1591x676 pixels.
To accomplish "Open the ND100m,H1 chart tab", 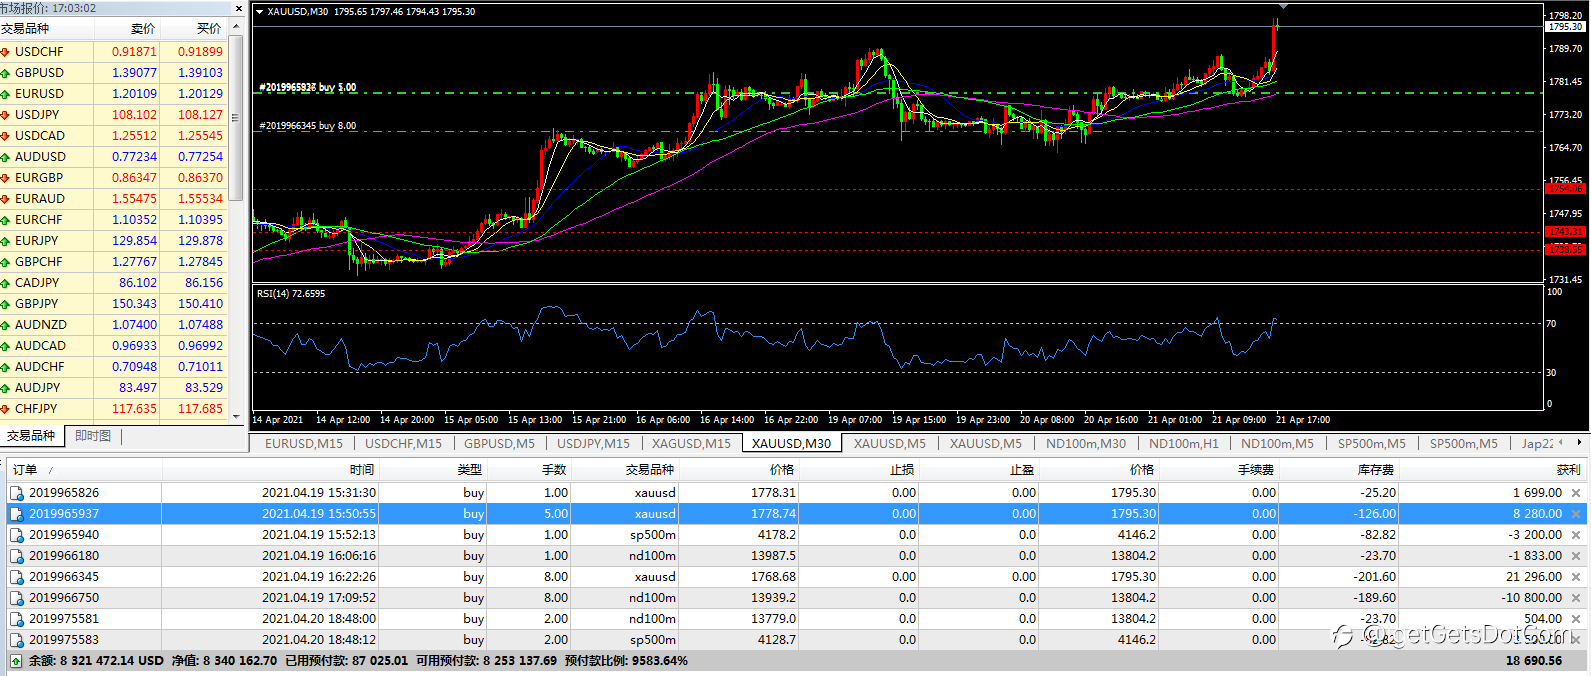I will tap(1183, 443).
